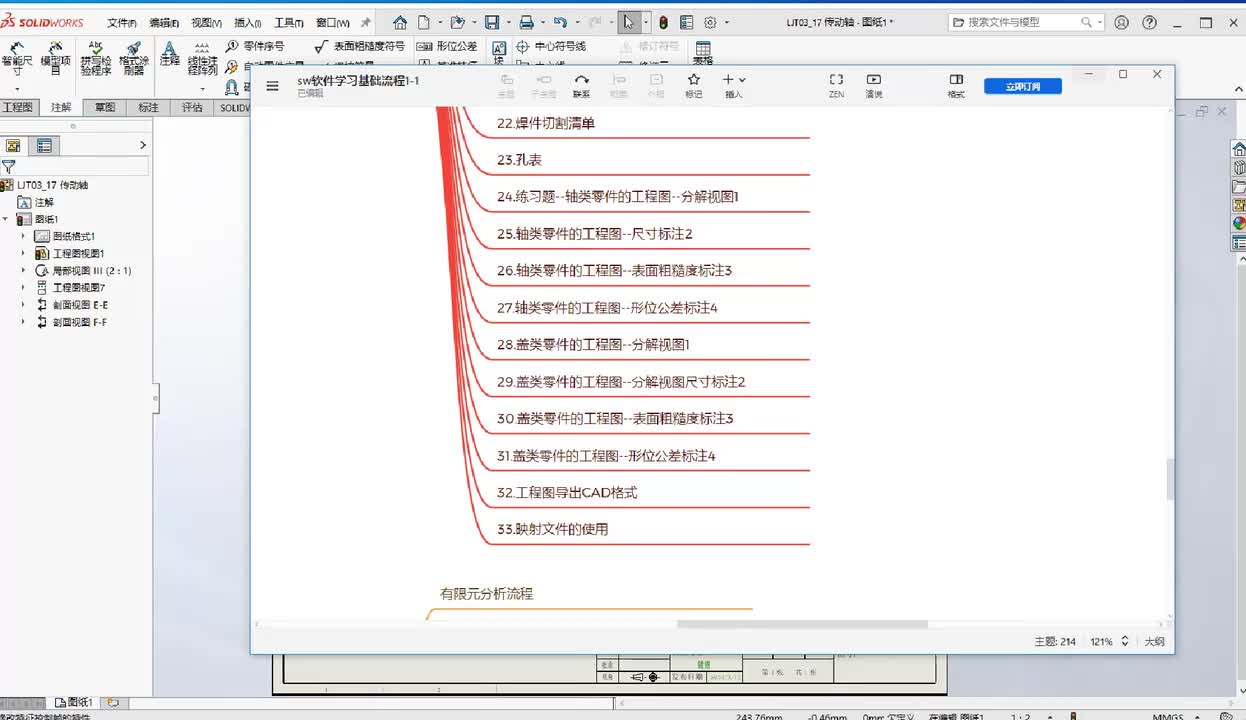The width and height of the screenshot is (1246, 720).
Task: Select topic 33.映射文件的使用
Action: (552, 529)
